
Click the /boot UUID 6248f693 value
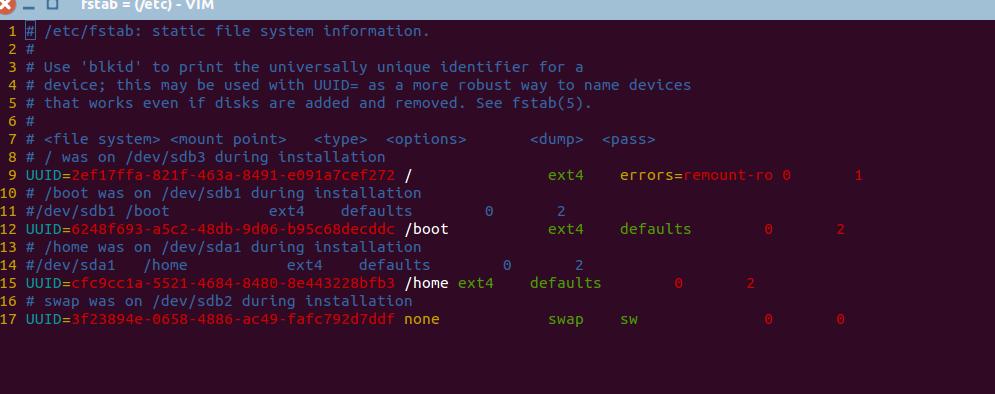[233, 229]
